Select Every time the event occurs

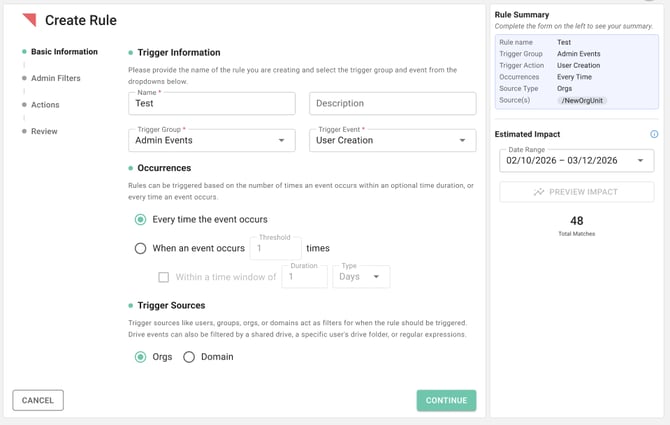tap(140, 220)
